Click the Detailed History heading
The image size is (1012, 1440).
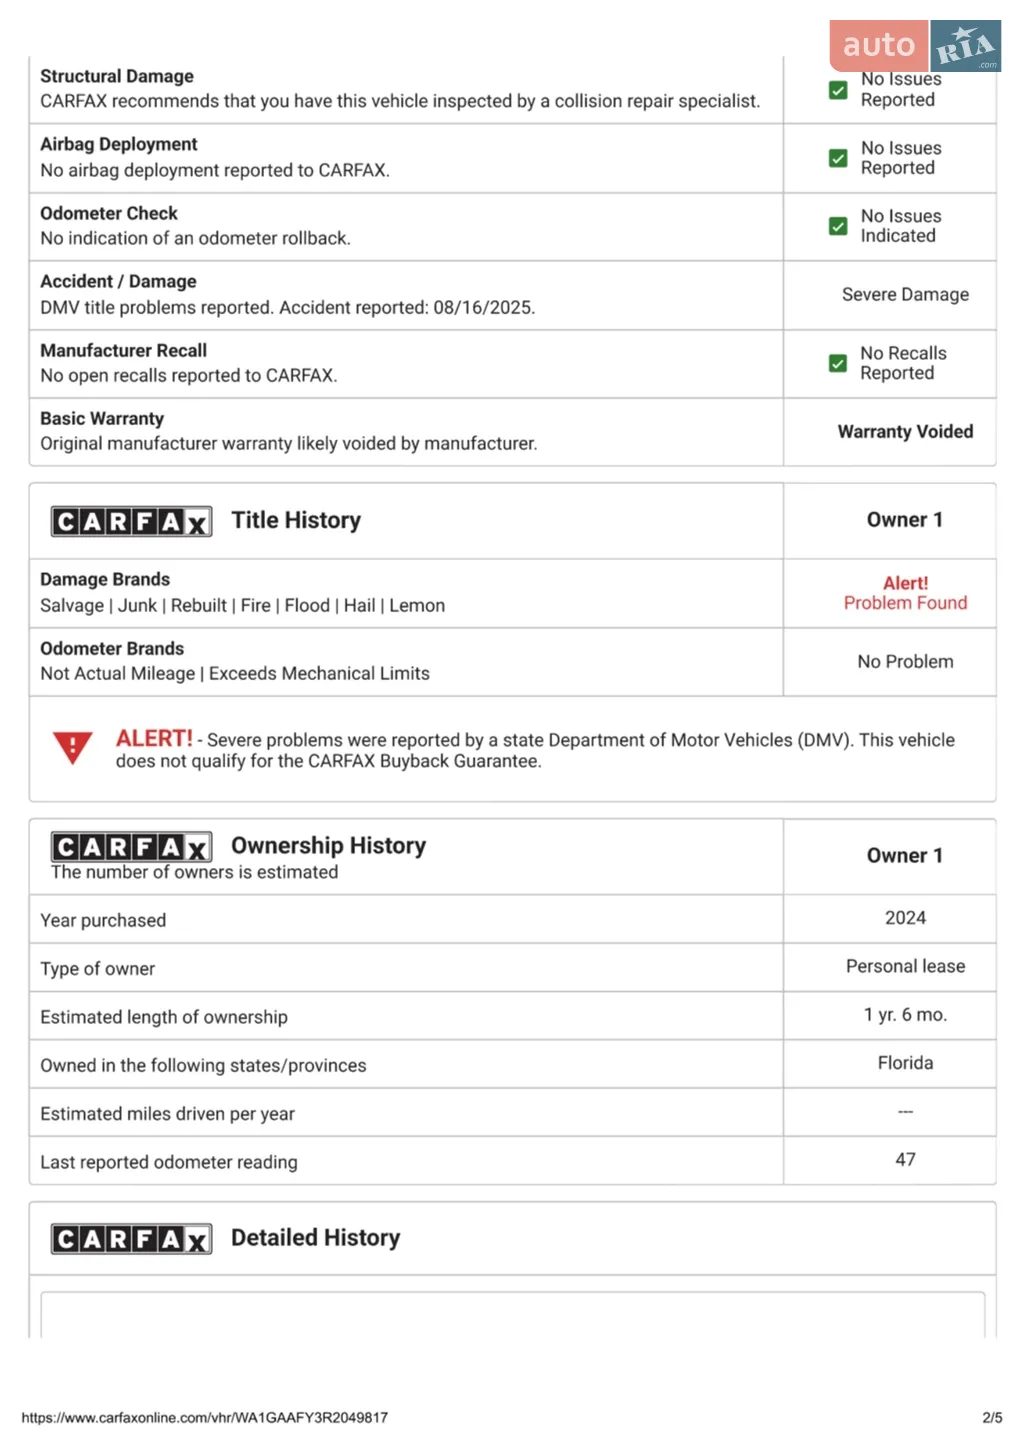315,1237
